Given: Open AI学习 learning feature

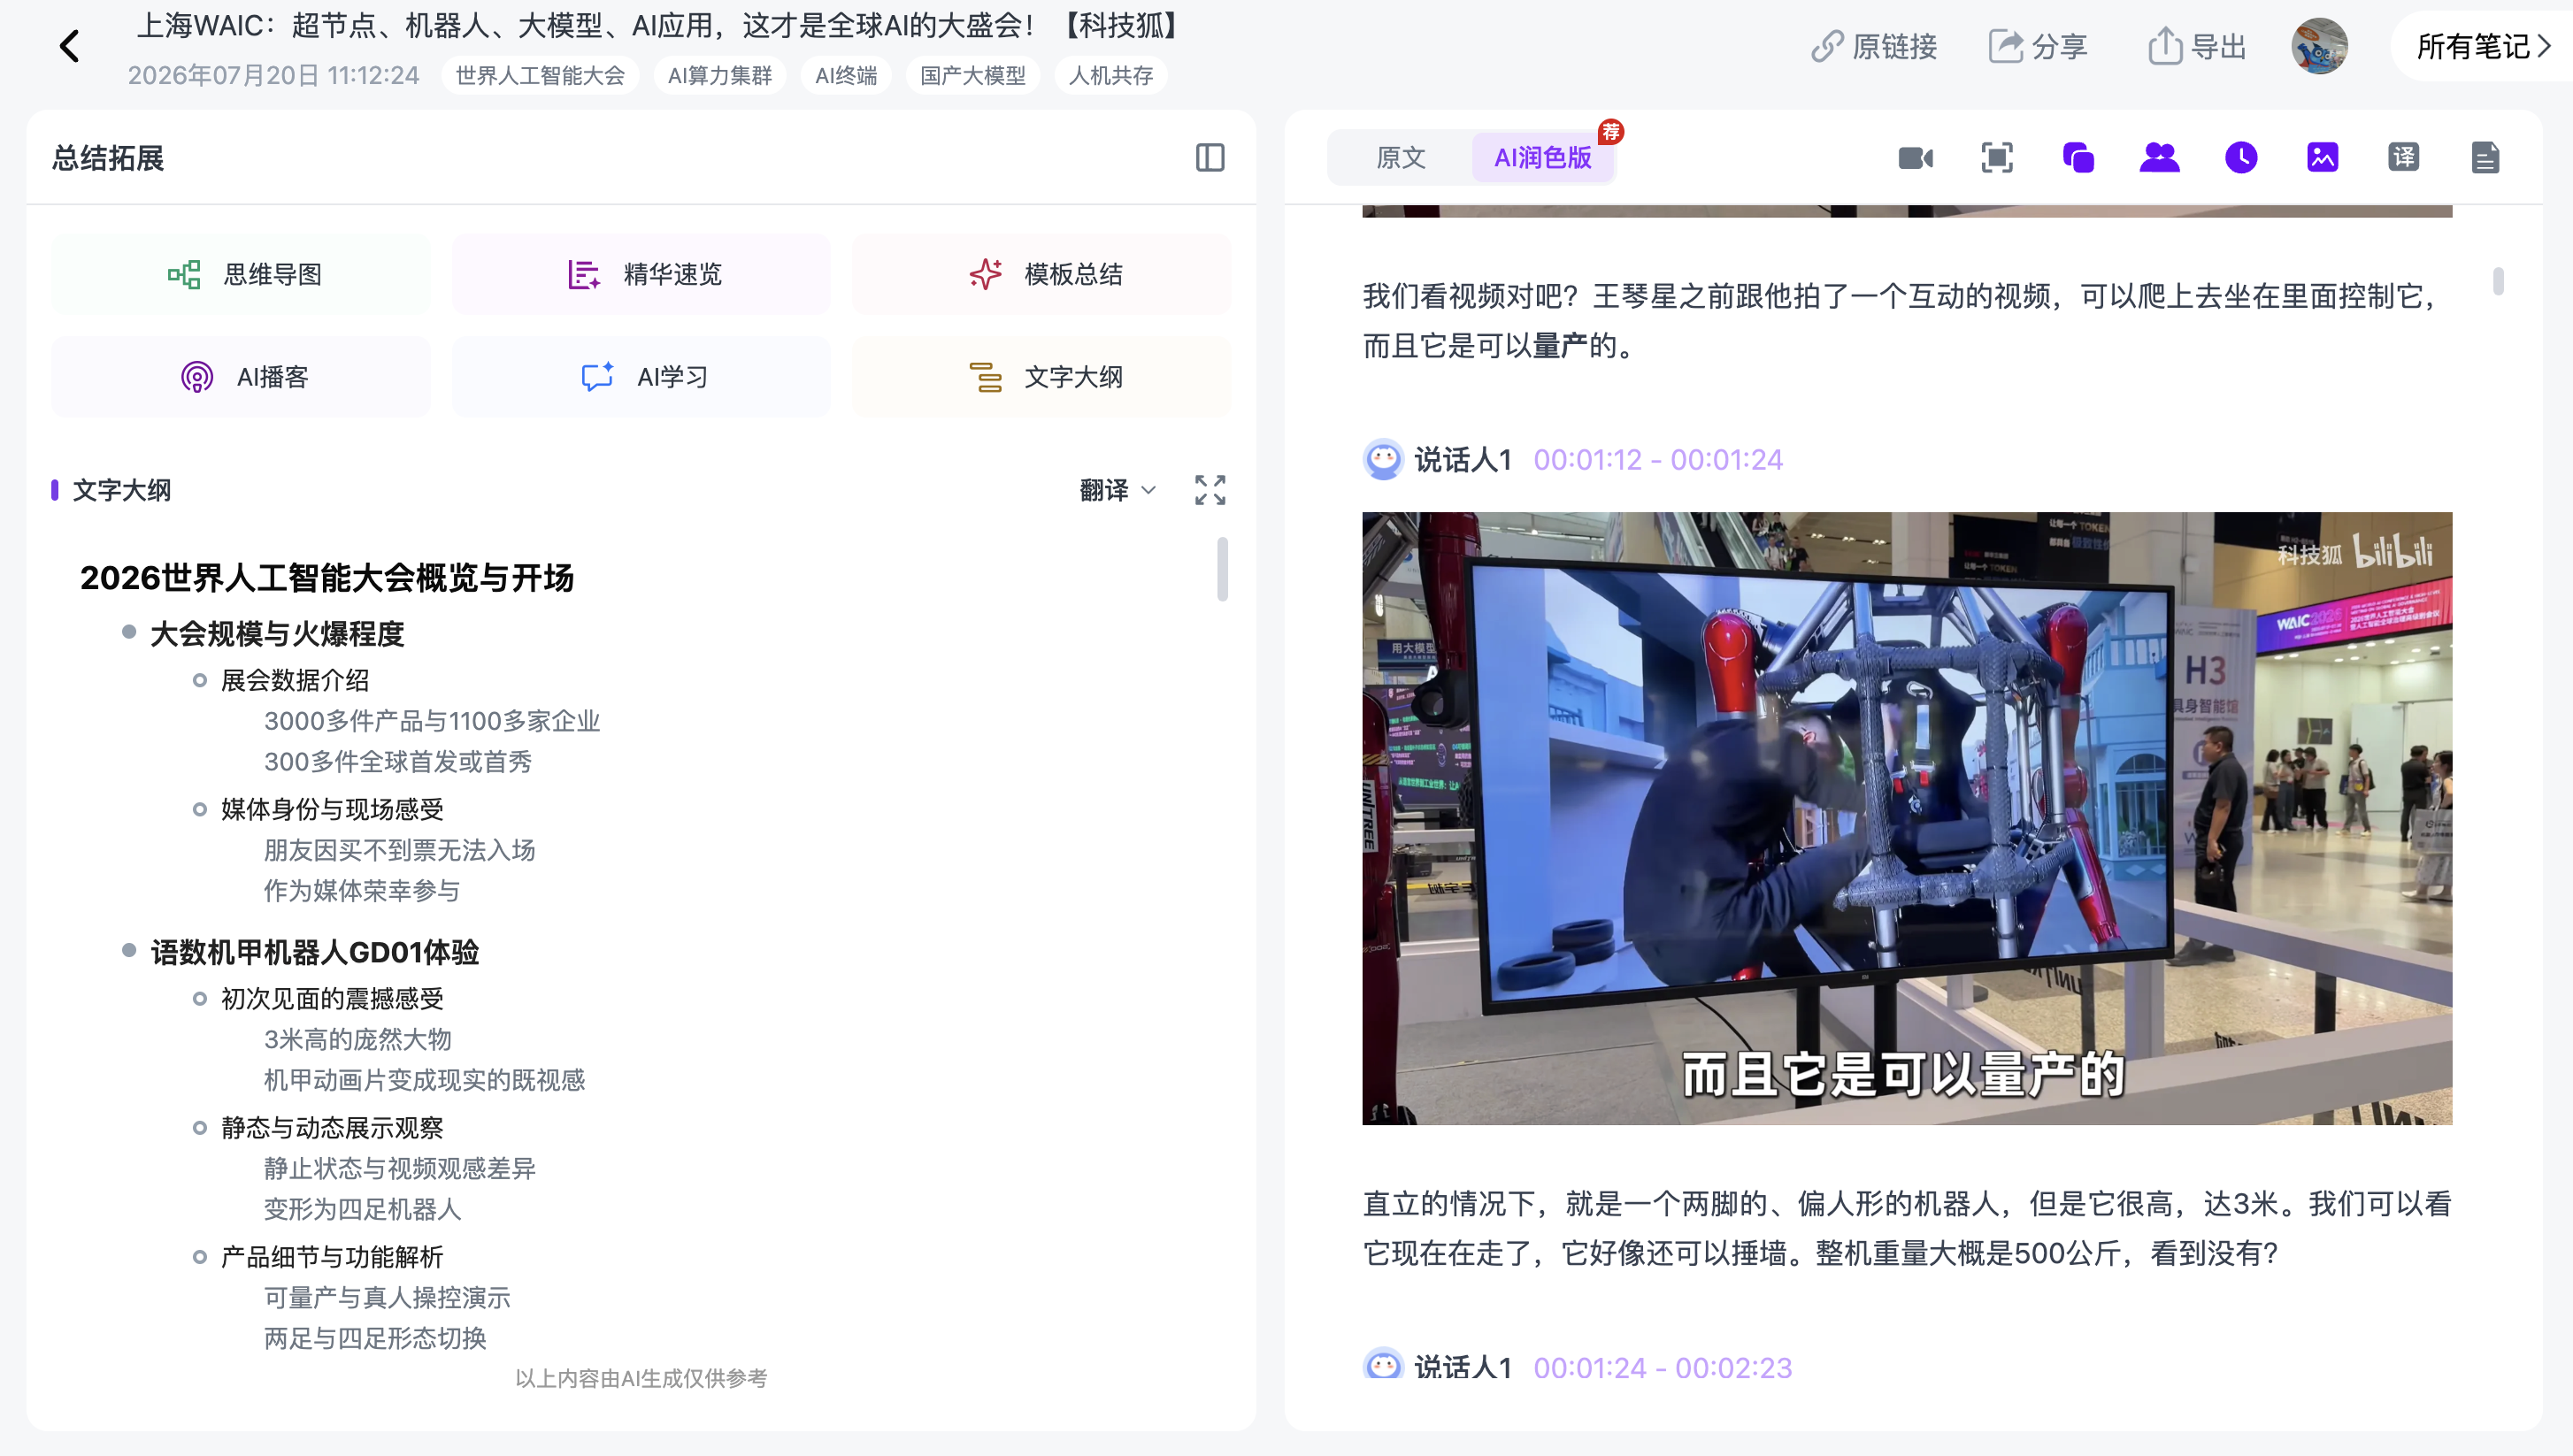Looking at the screenshot, I should 641,377.
